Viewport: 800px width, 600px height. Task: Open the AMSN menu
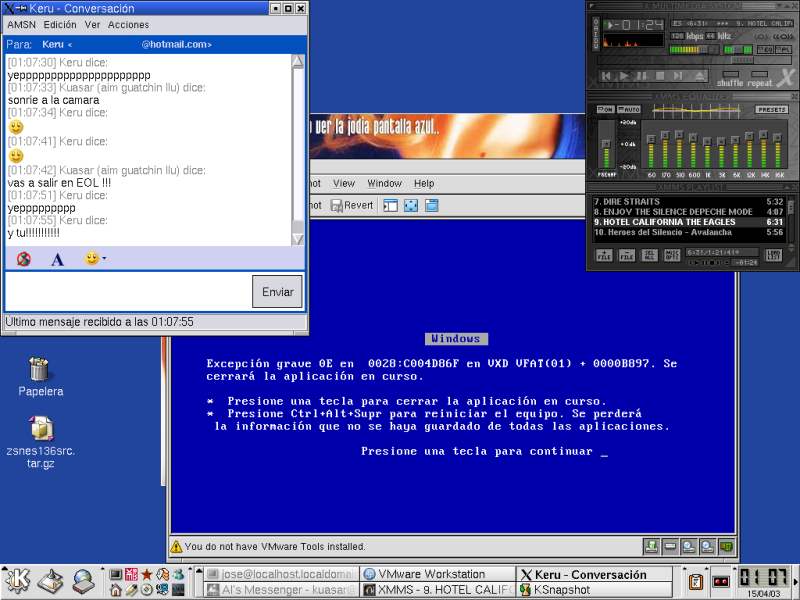coord(21,24)
